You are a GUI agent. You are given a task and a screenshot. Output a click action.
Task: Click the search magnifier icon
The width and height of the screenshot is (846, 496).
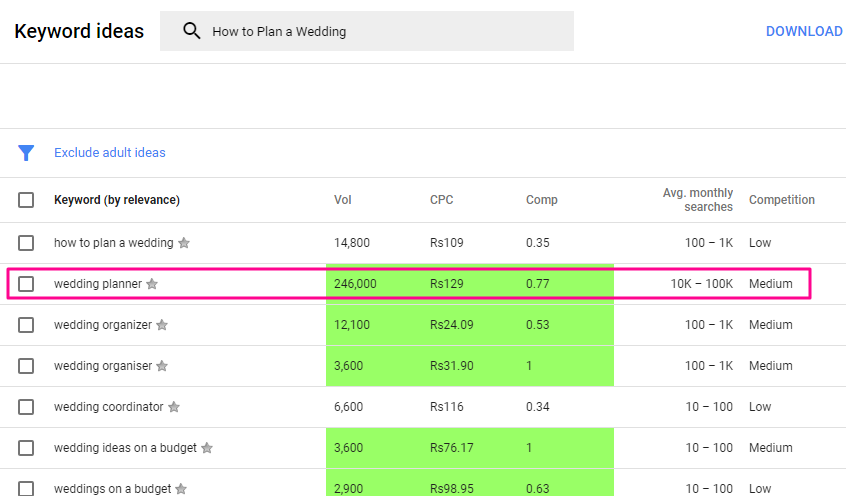click(192, 31)
